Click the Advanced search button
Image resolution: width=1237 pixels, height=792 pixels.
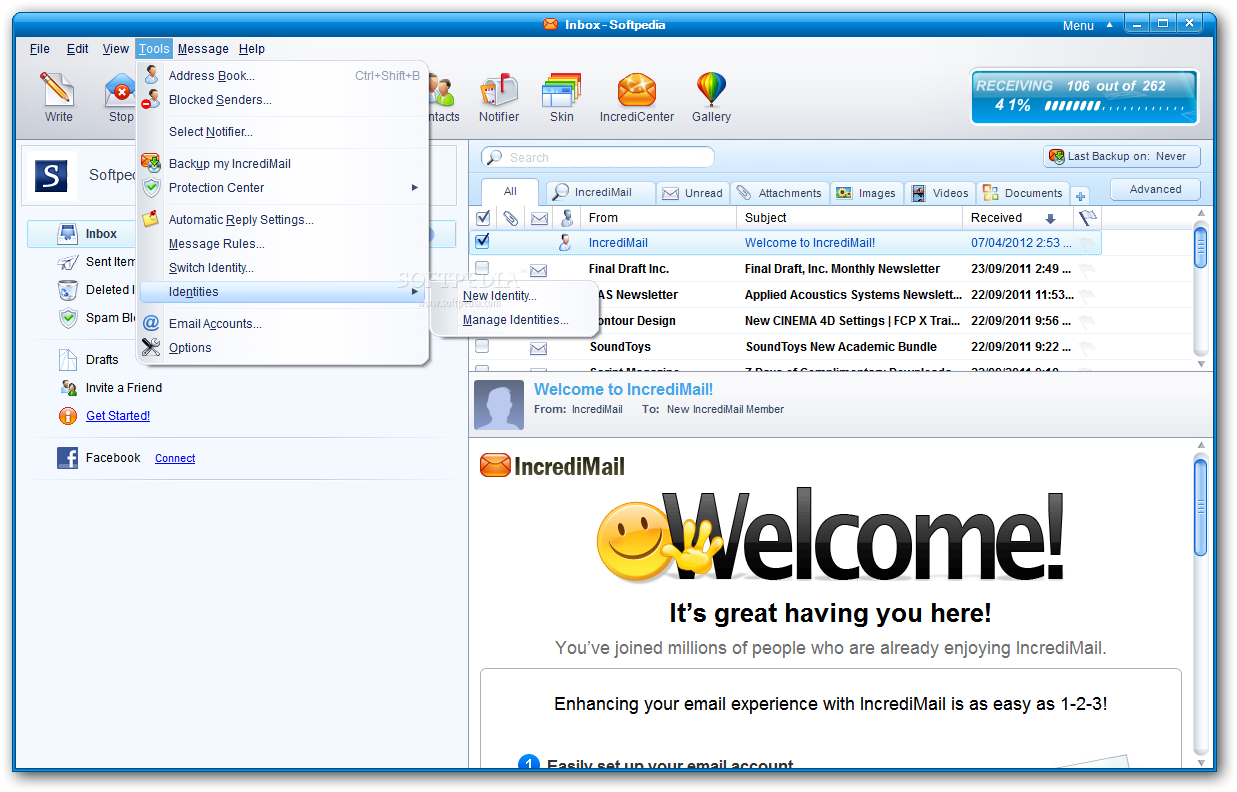click(1155, 189)
